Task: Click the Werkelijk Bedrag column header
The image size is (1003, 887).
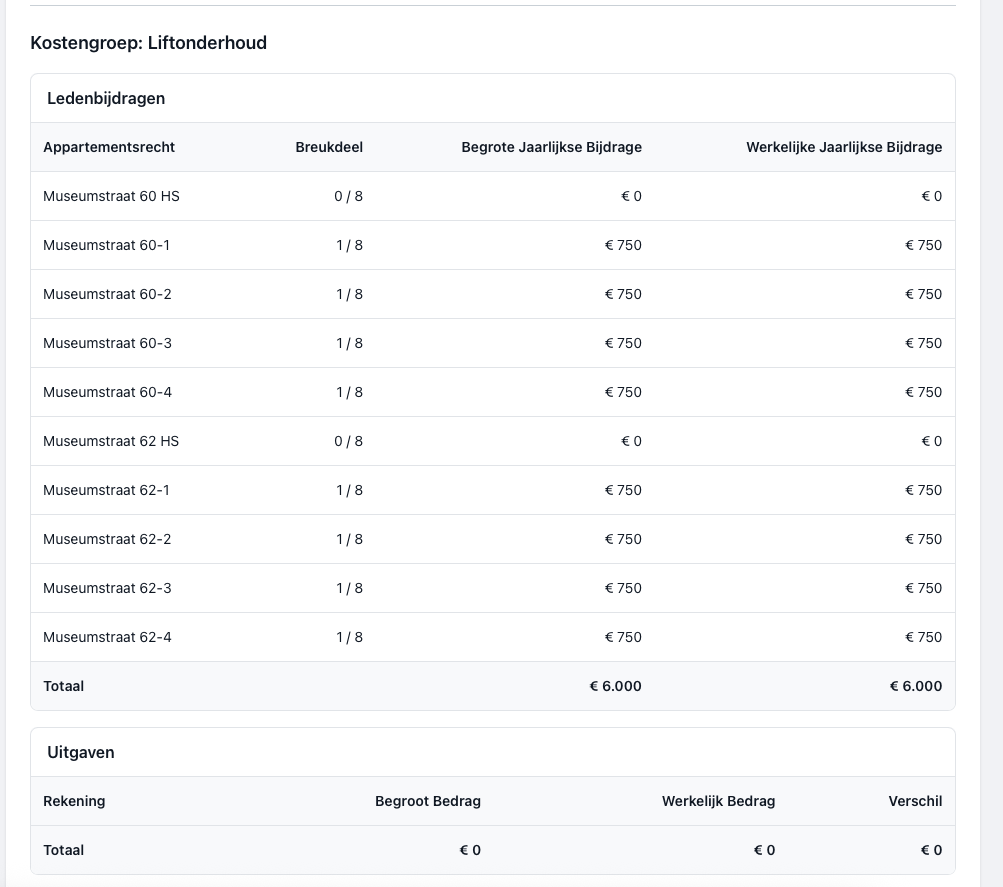Action: 718,801
